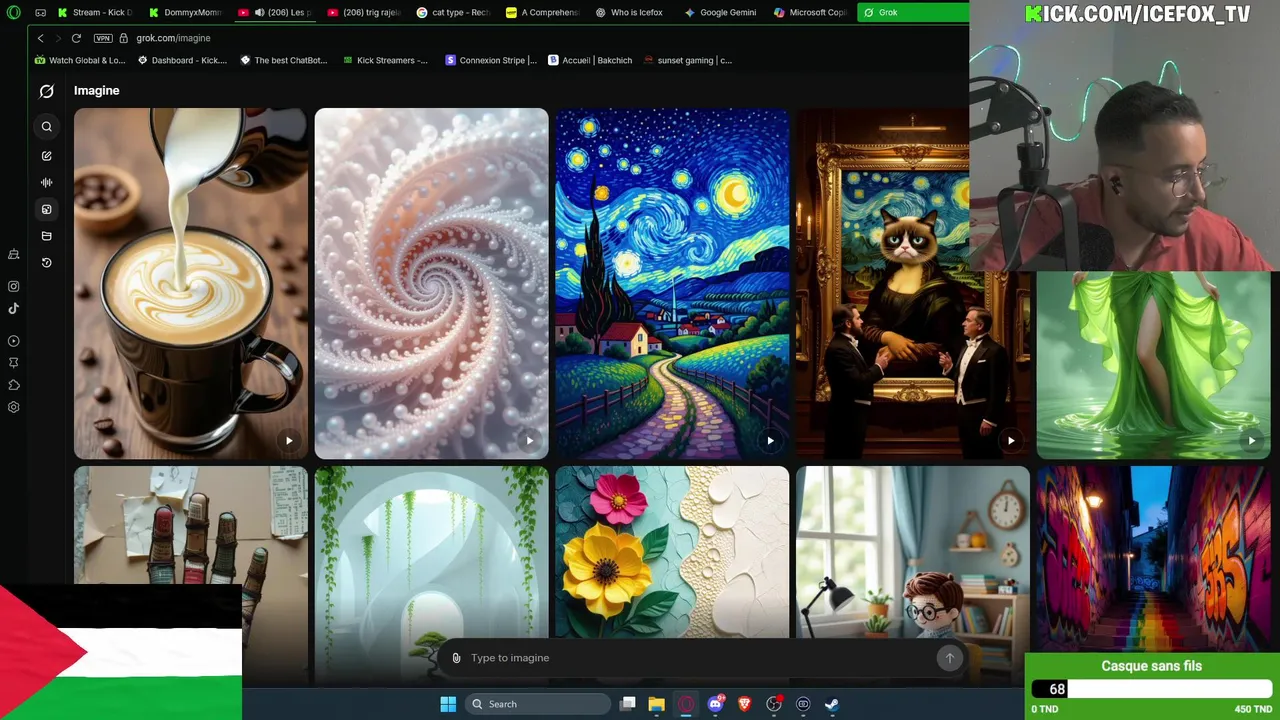1280x720 pixels.
Task: Open 'Watch Global & Lo...' bookmark
Action: [x=80, y=60]
